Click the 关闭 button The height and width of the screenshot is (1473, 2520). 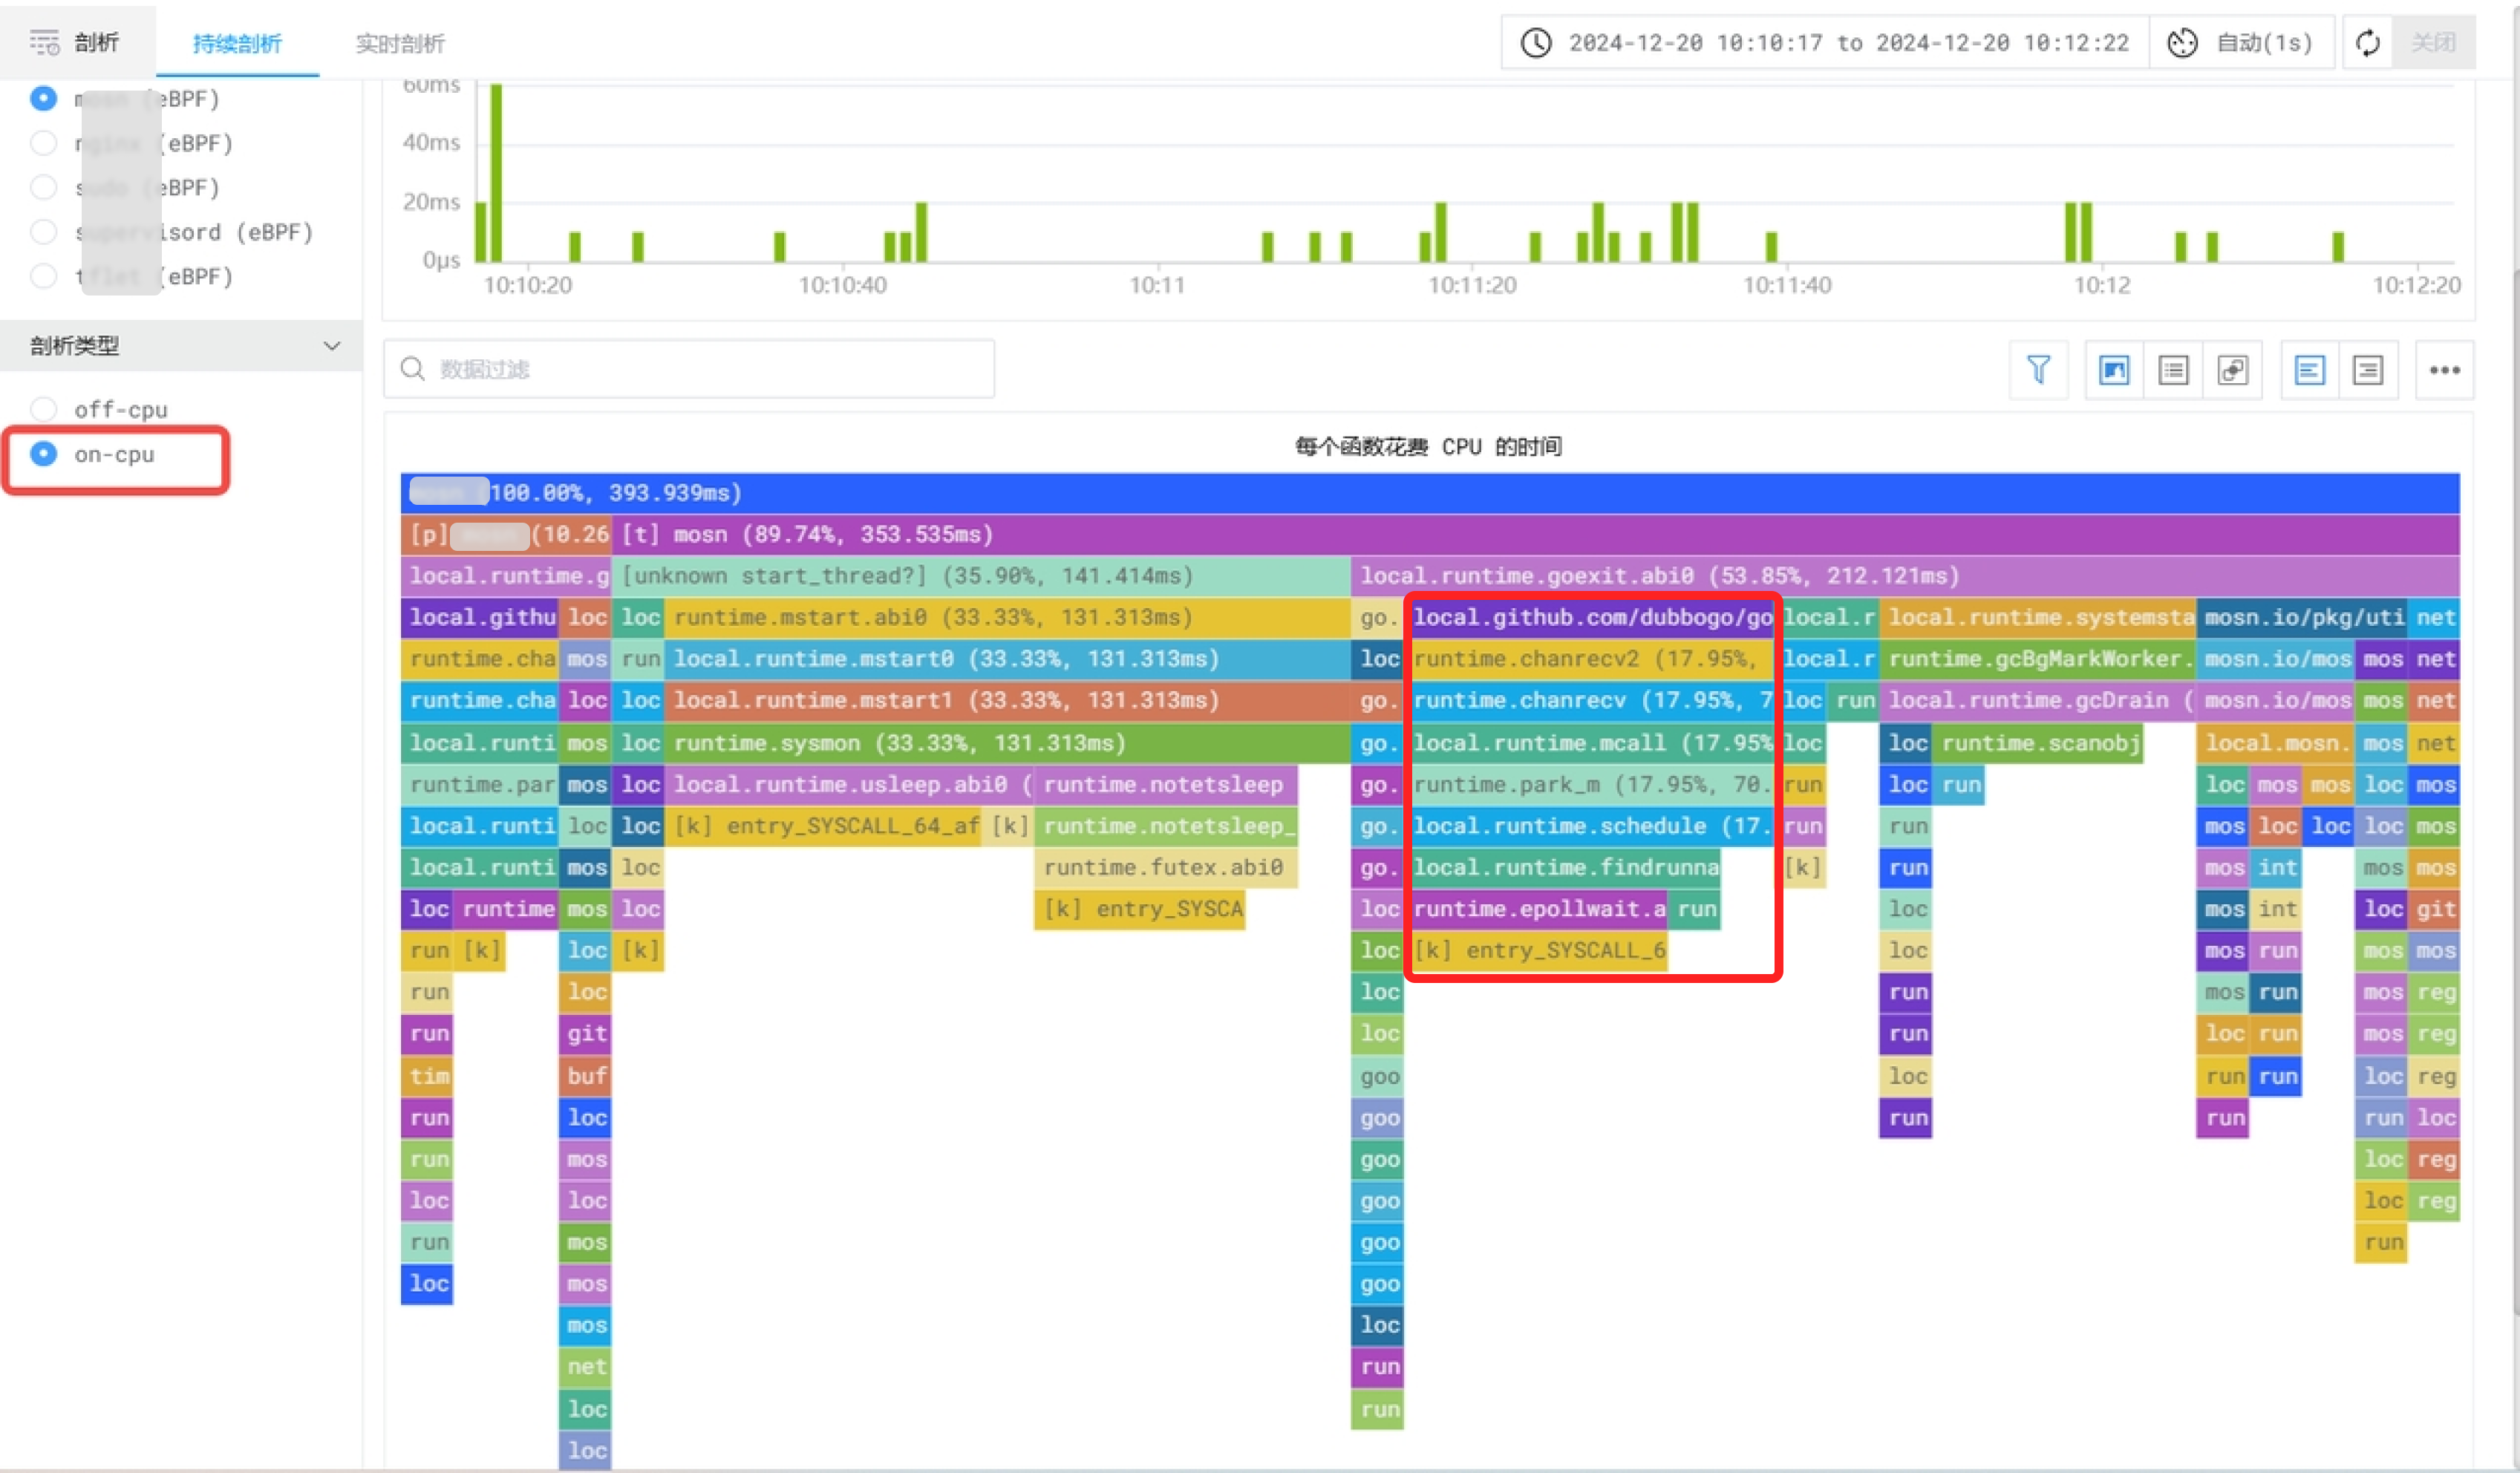(2432, 43)
